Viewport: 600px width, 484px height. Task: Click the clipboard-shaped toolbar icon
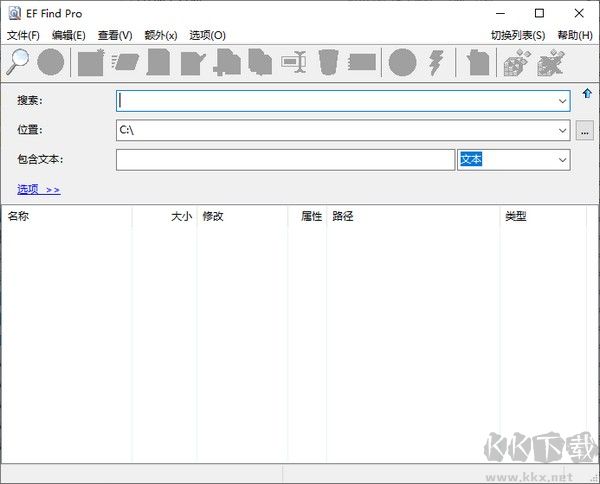coord(478,62)
